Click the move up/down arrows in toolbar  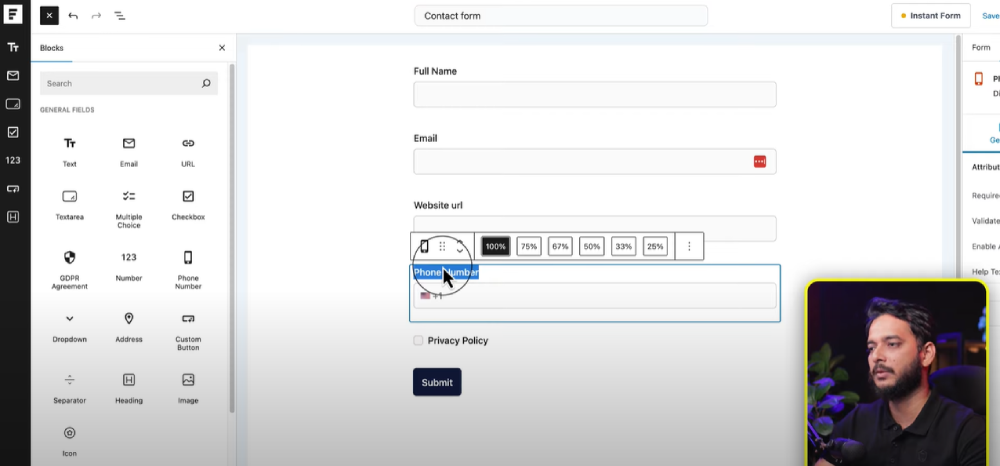pos(460,246)
